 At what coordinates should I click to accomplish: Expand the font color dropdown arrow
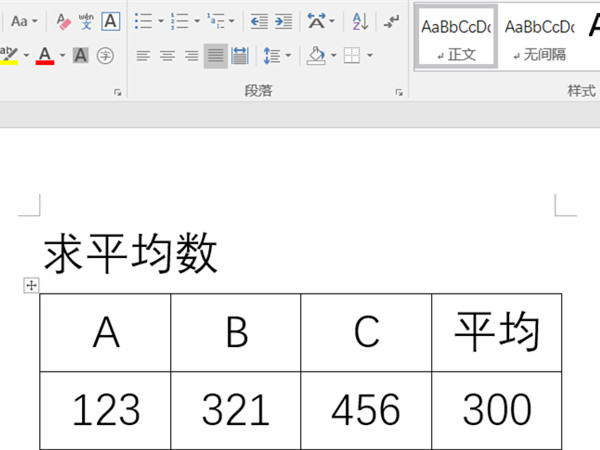click(62, 56)
